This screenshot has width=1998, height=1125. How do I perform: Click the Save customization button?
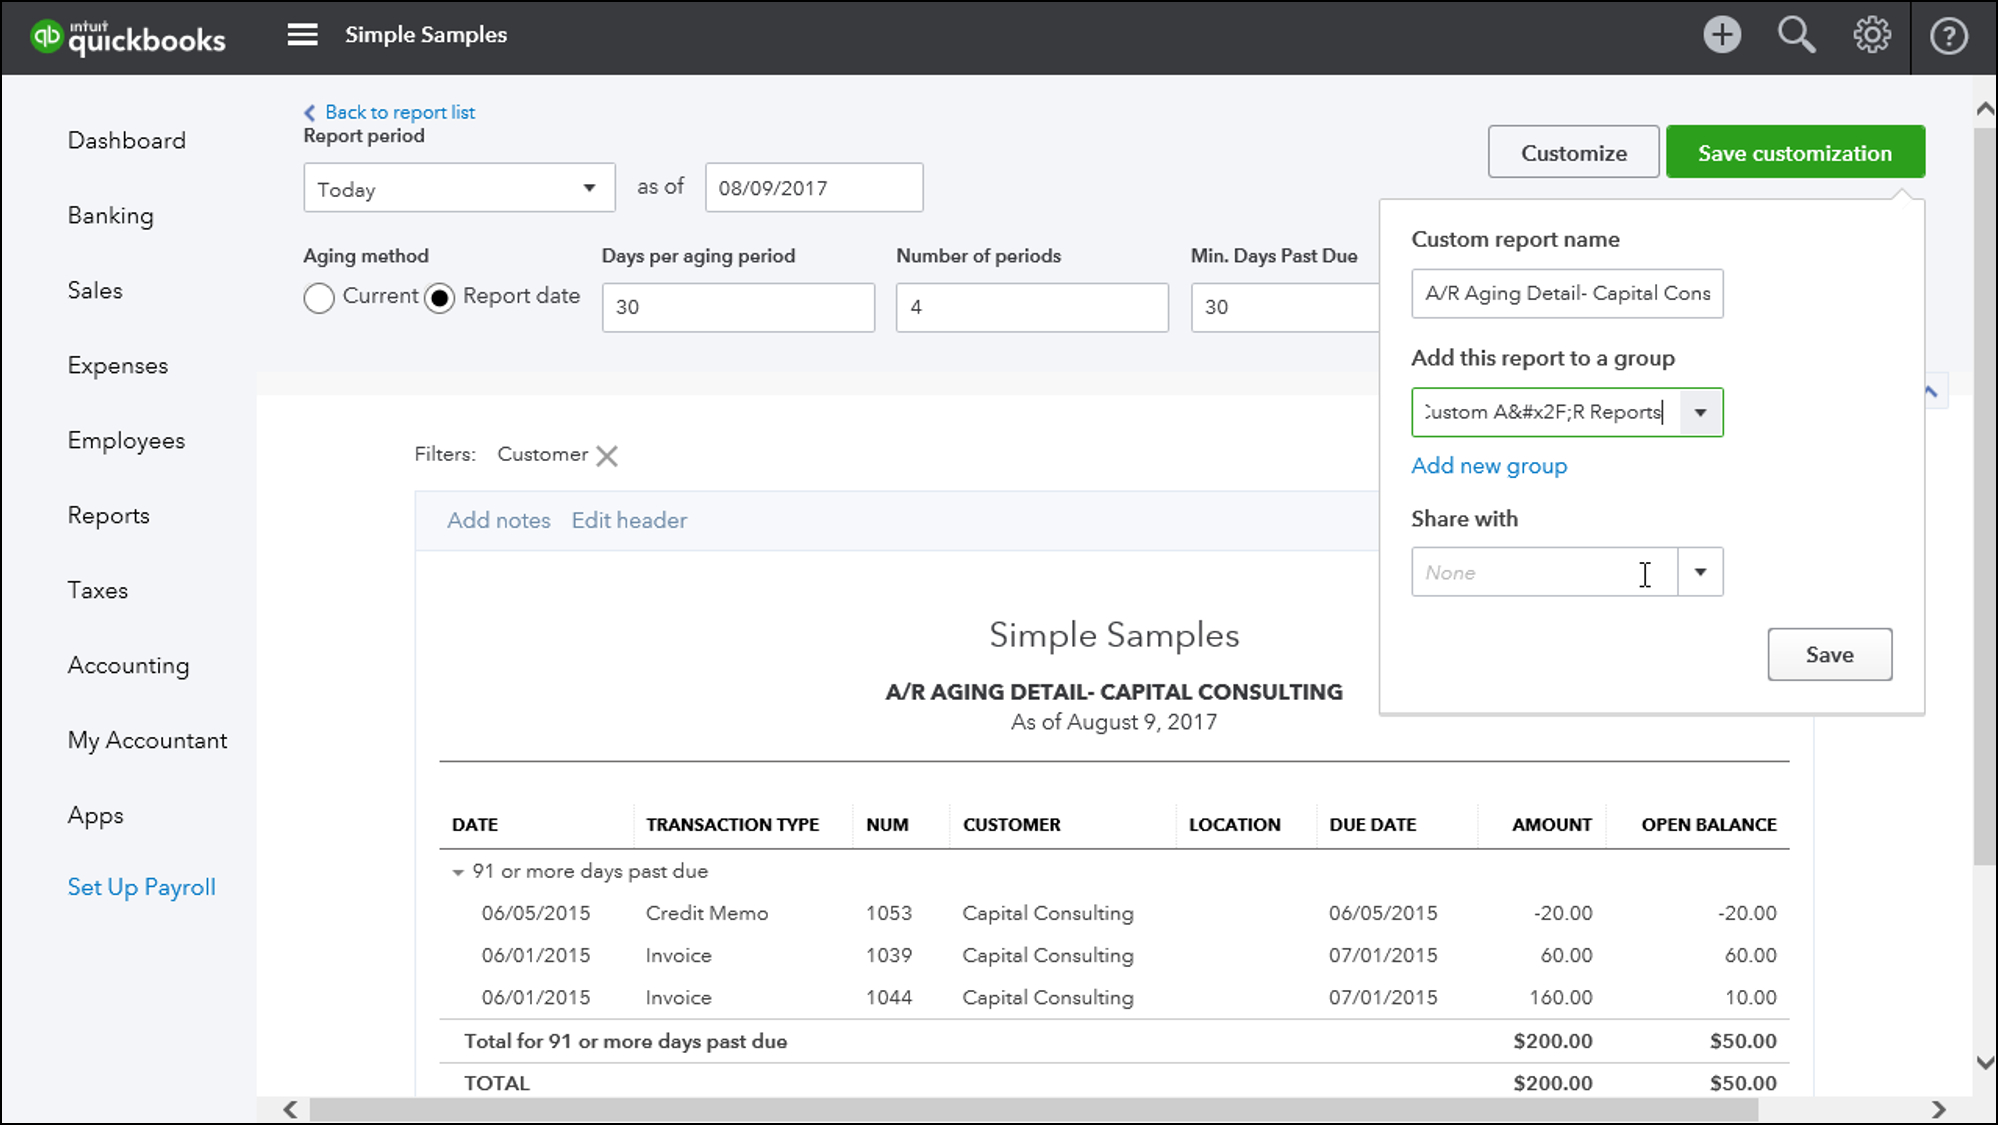click(x=1795, y=152)
